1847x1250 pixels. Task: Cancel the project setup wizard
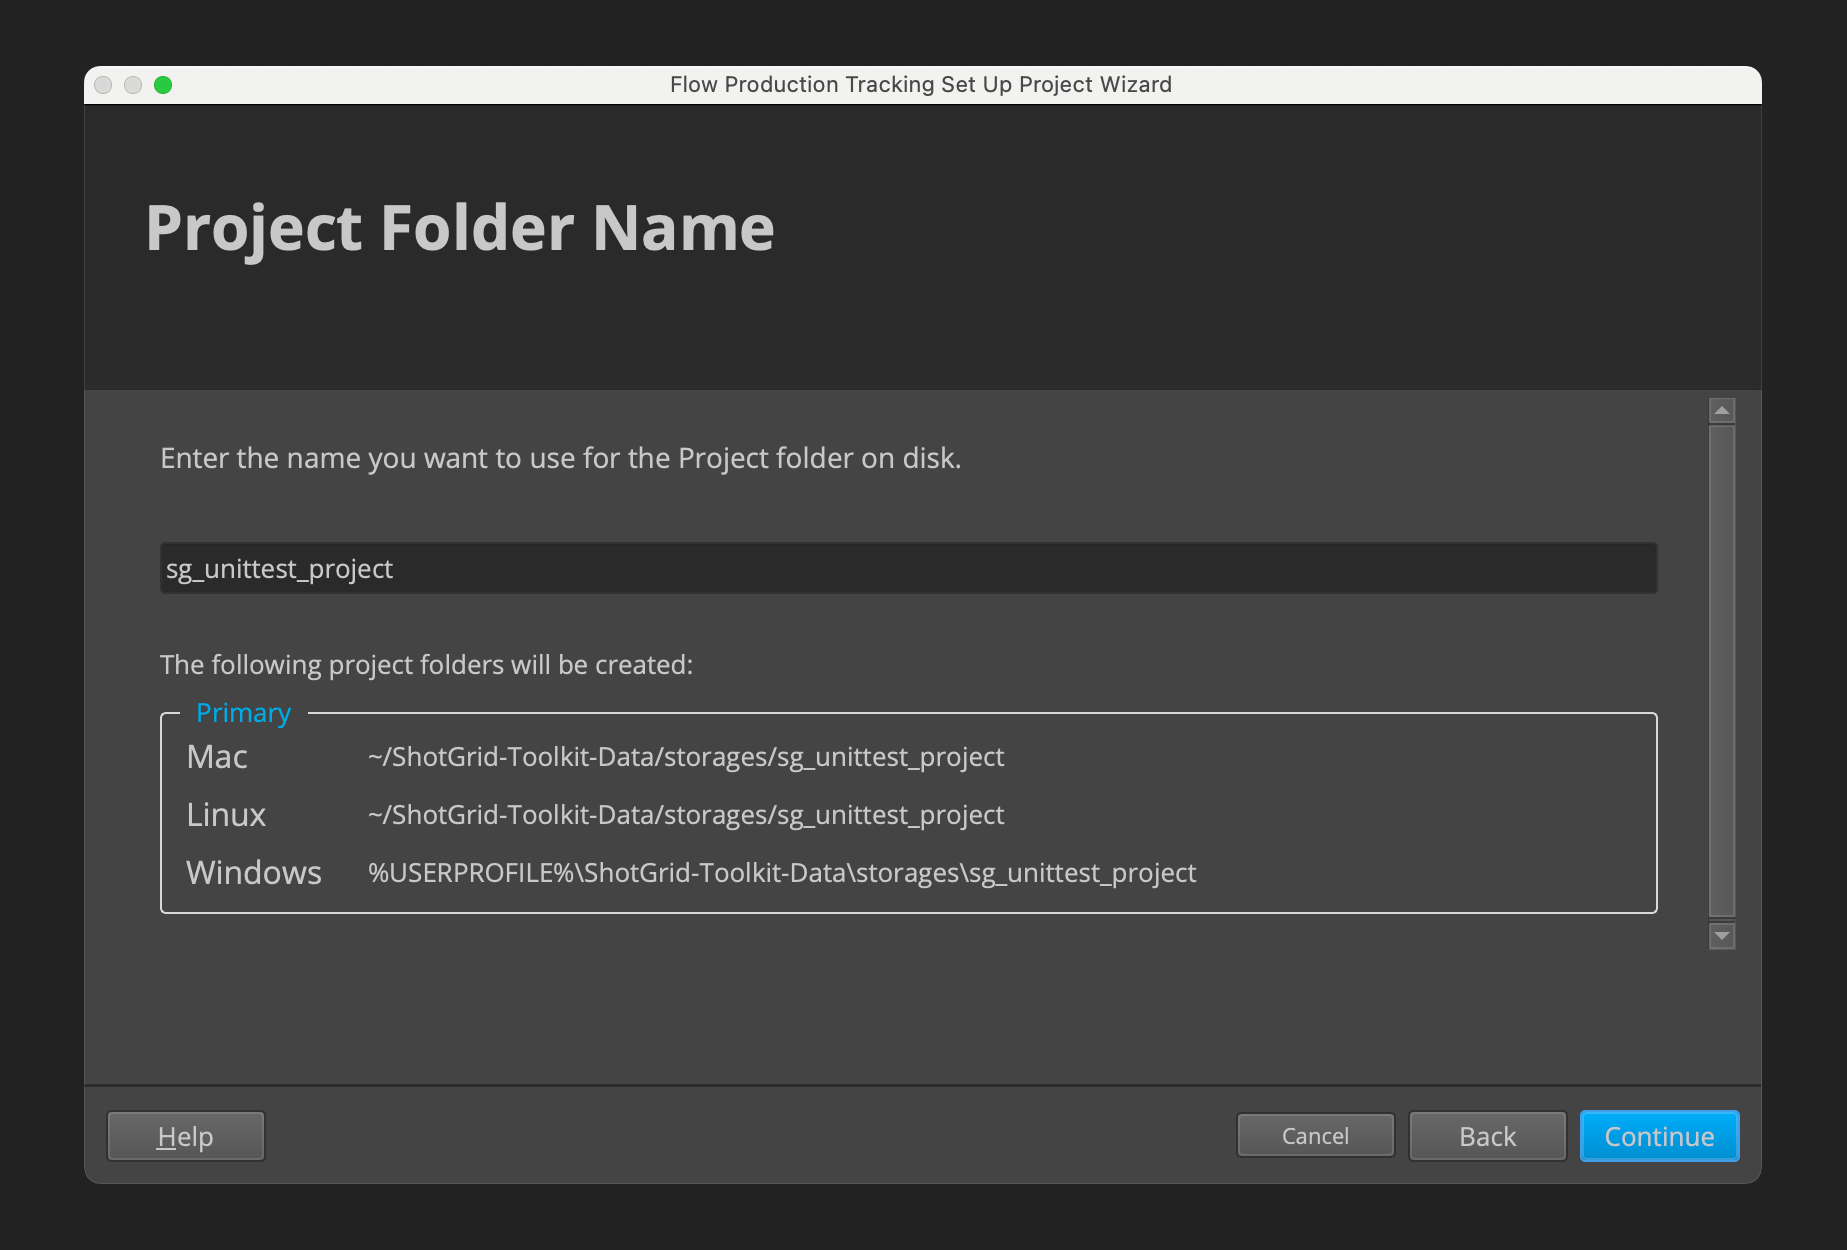point(1315,1136)
